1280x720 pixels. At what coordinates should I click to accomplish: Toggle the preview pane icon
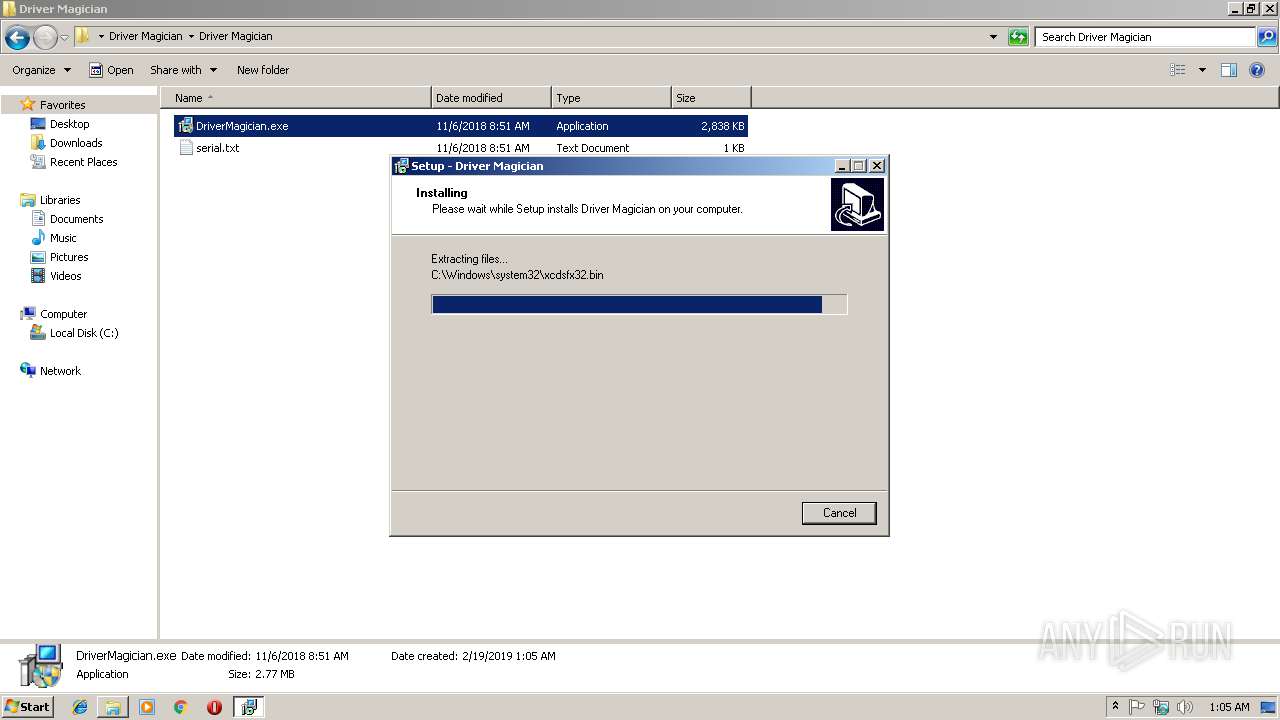pyautogui.click(x=1229, y=70)
